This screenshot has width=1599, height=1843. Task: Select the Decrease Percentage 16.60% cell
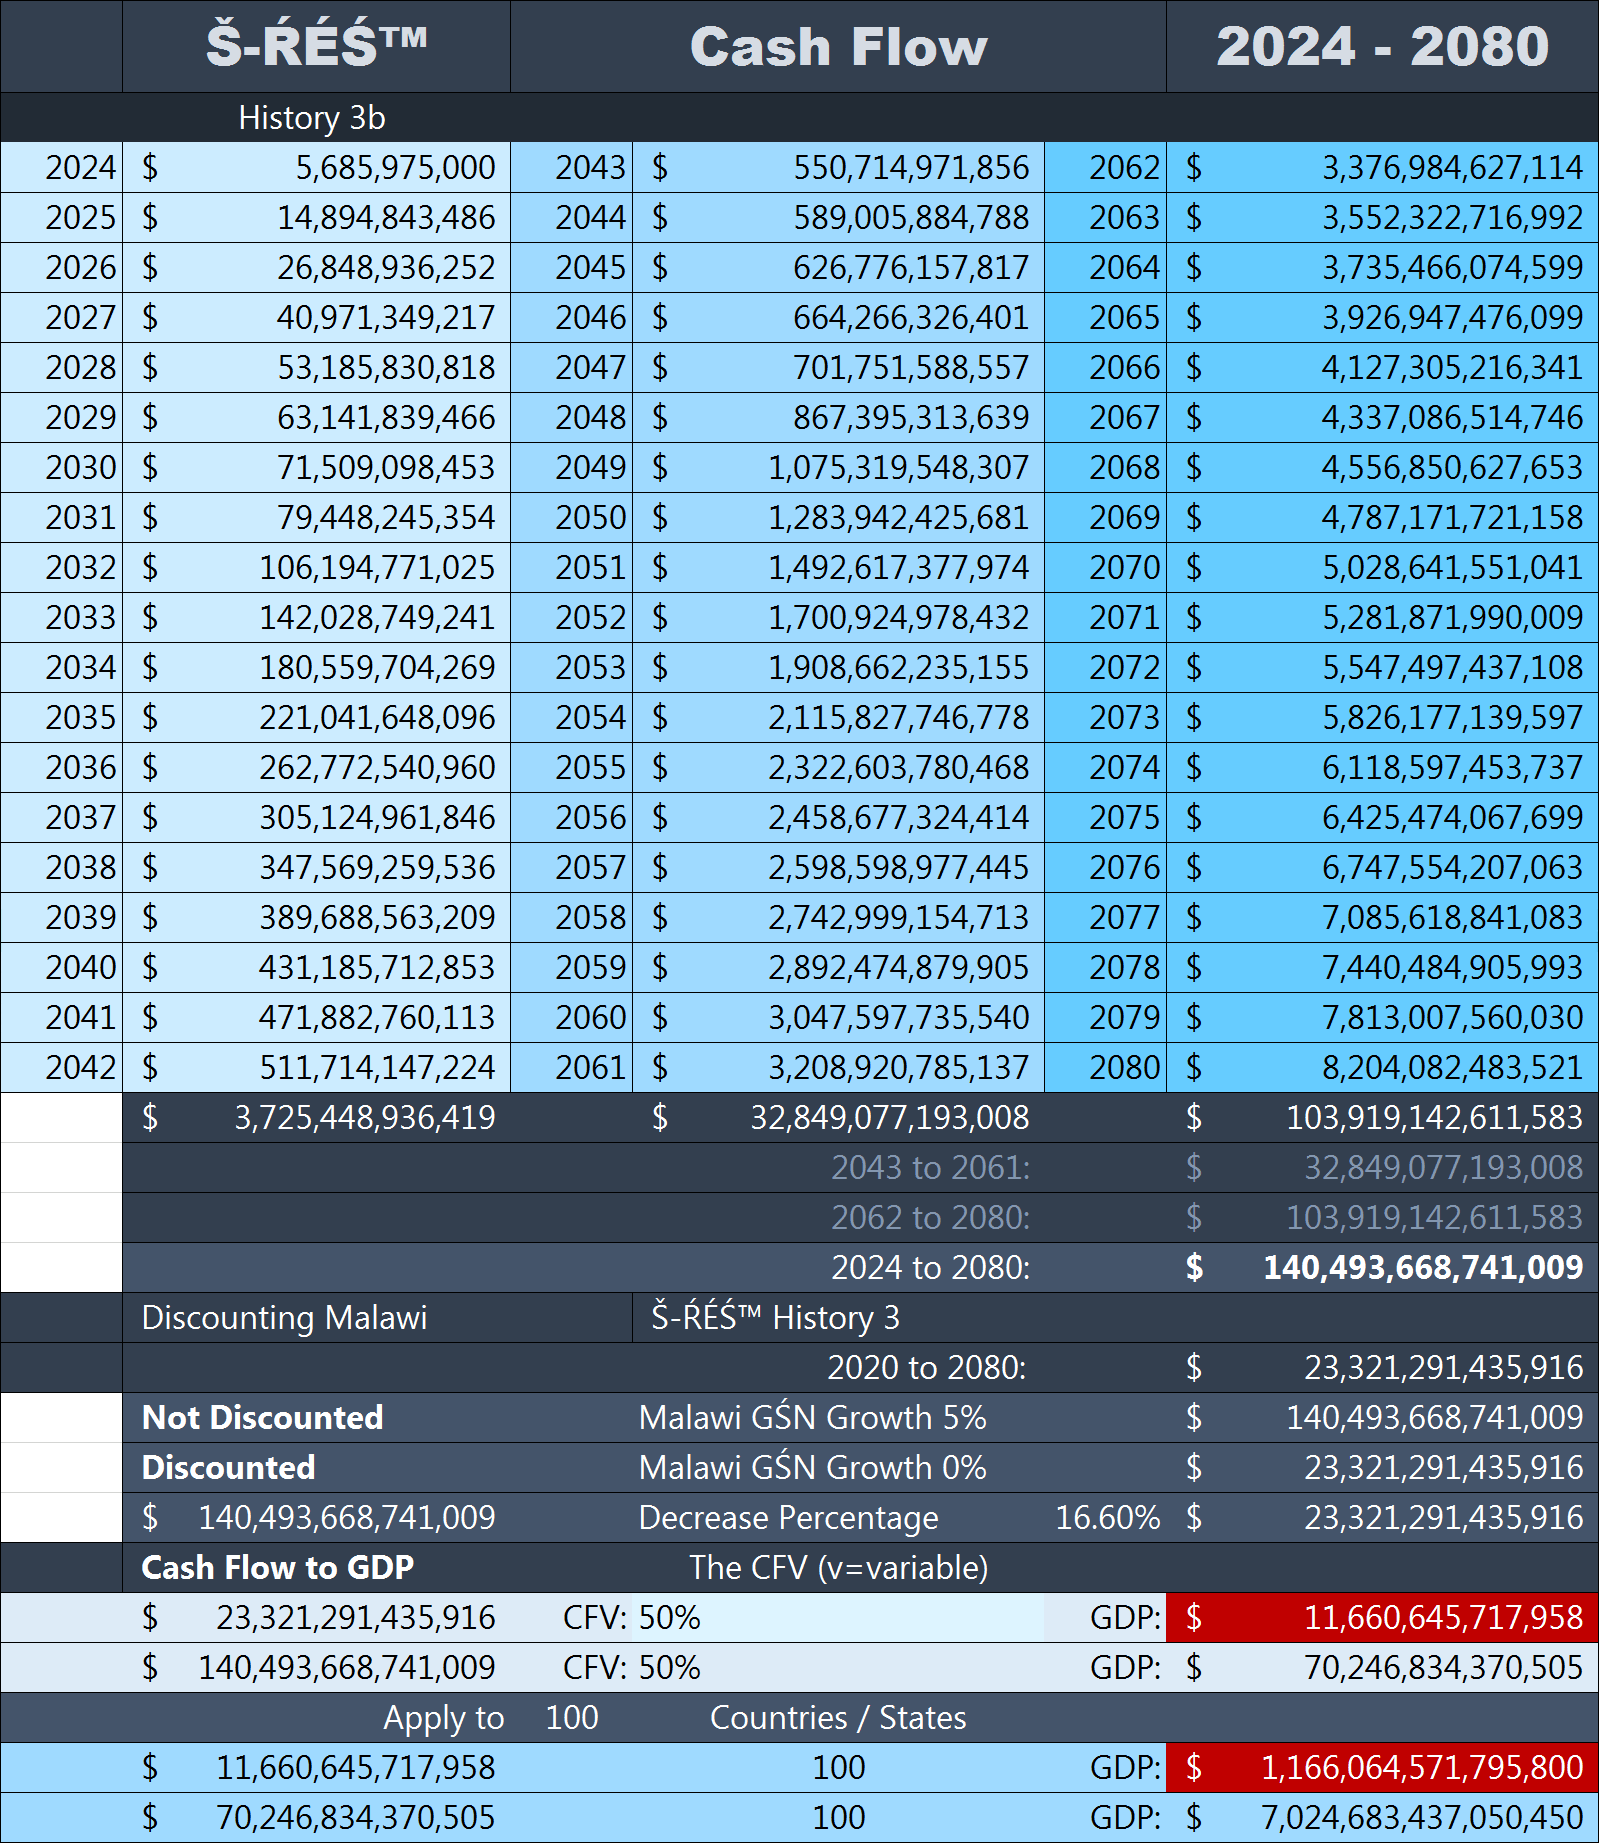(x=1107, y=1517)
